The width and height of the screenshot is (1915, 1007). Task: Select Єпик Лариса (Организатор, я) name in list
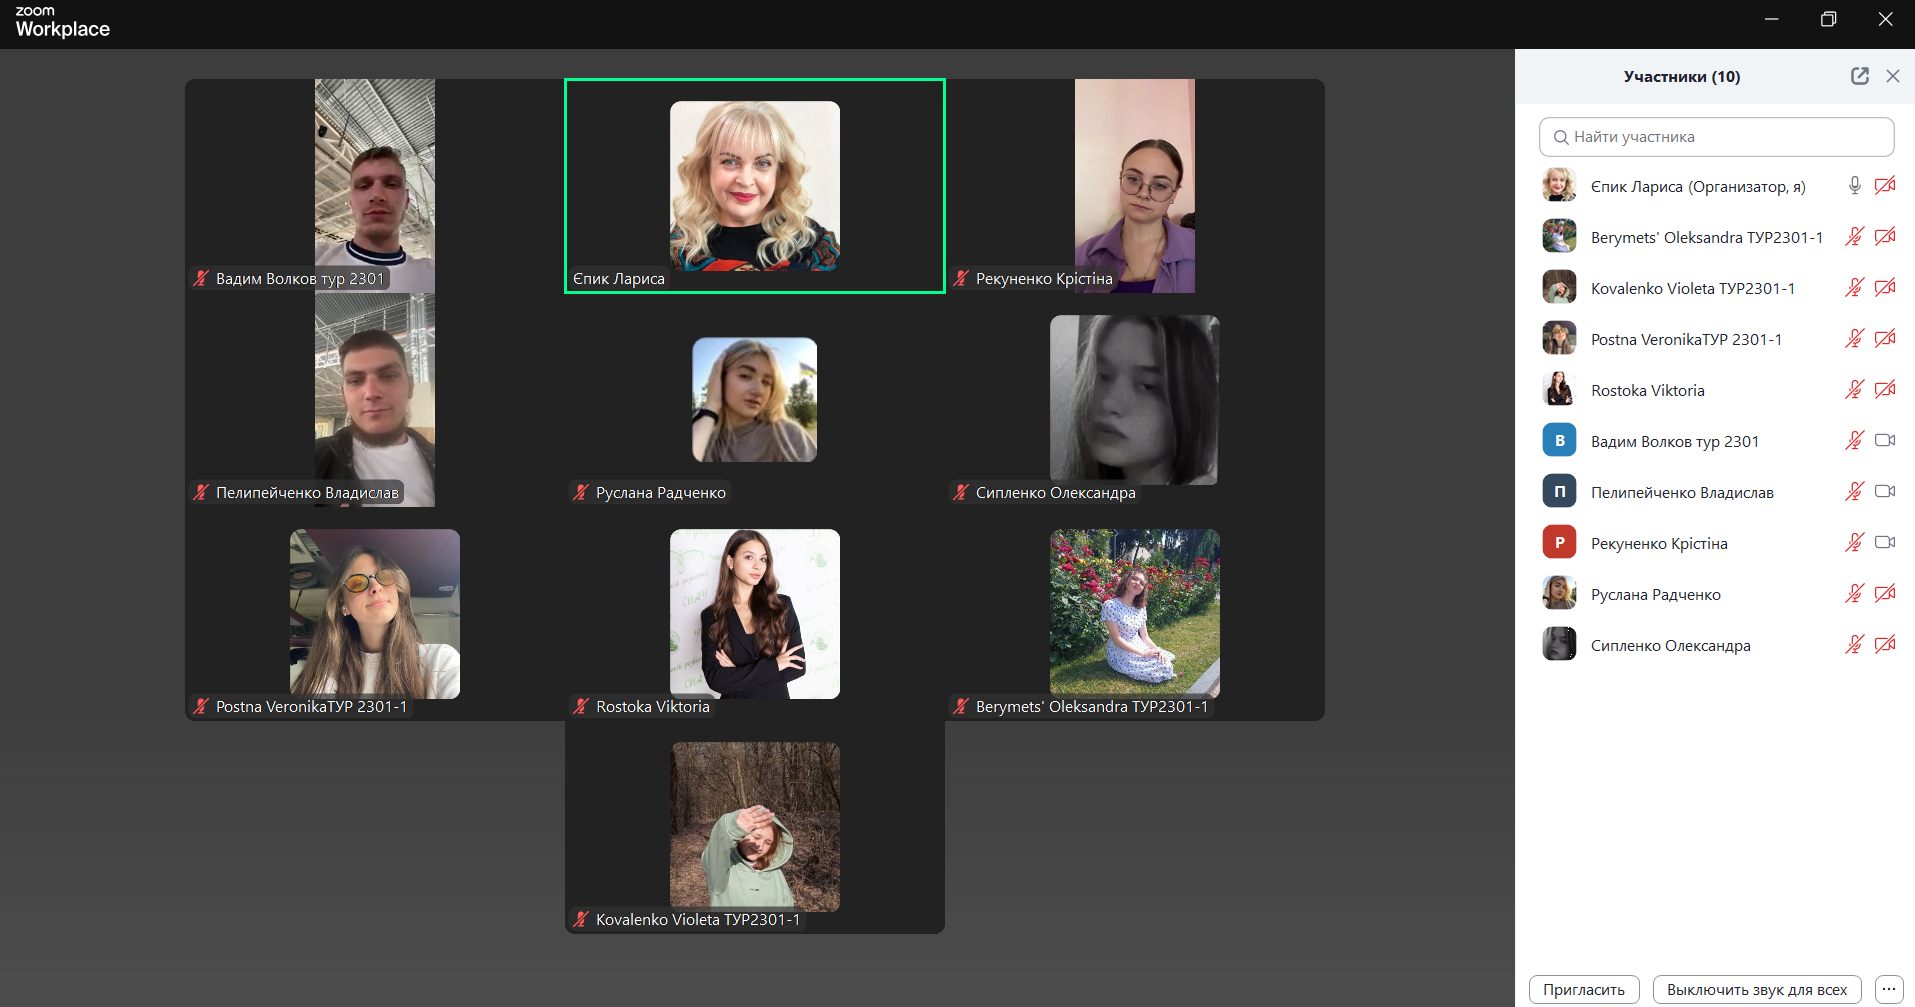[x=1698, y=187]
